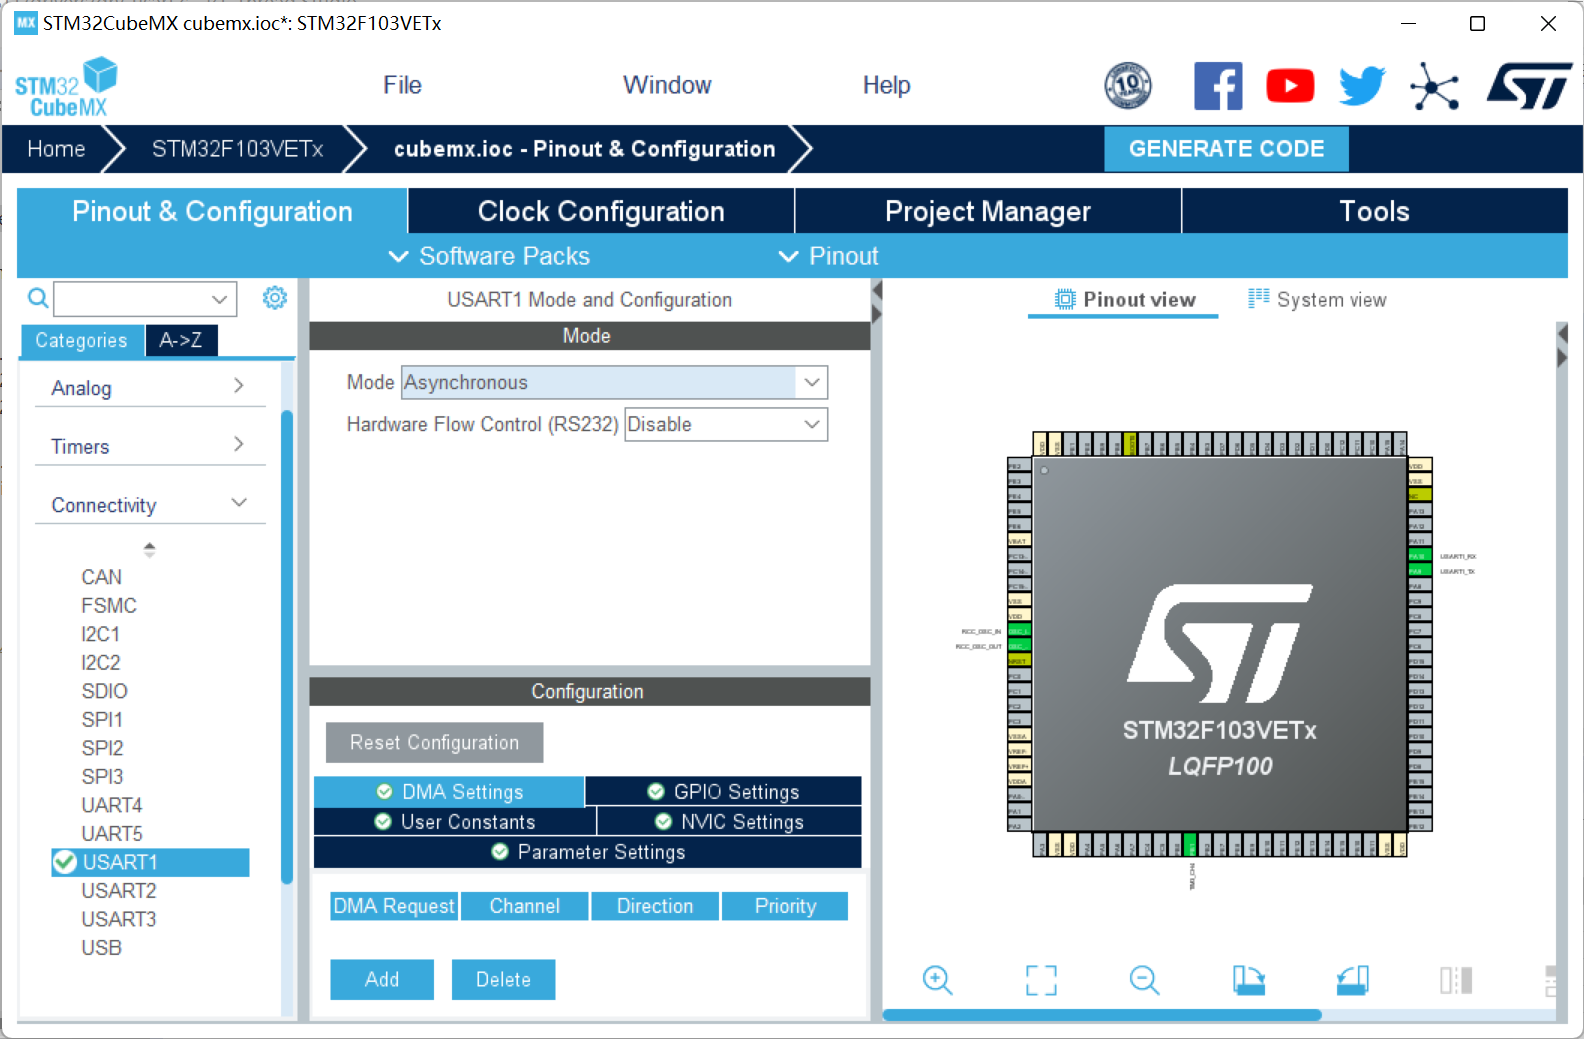This screenshot has width=1584, height=1039.
Task: Select the Pinout view tab
Action: (x=1124, y=299)
